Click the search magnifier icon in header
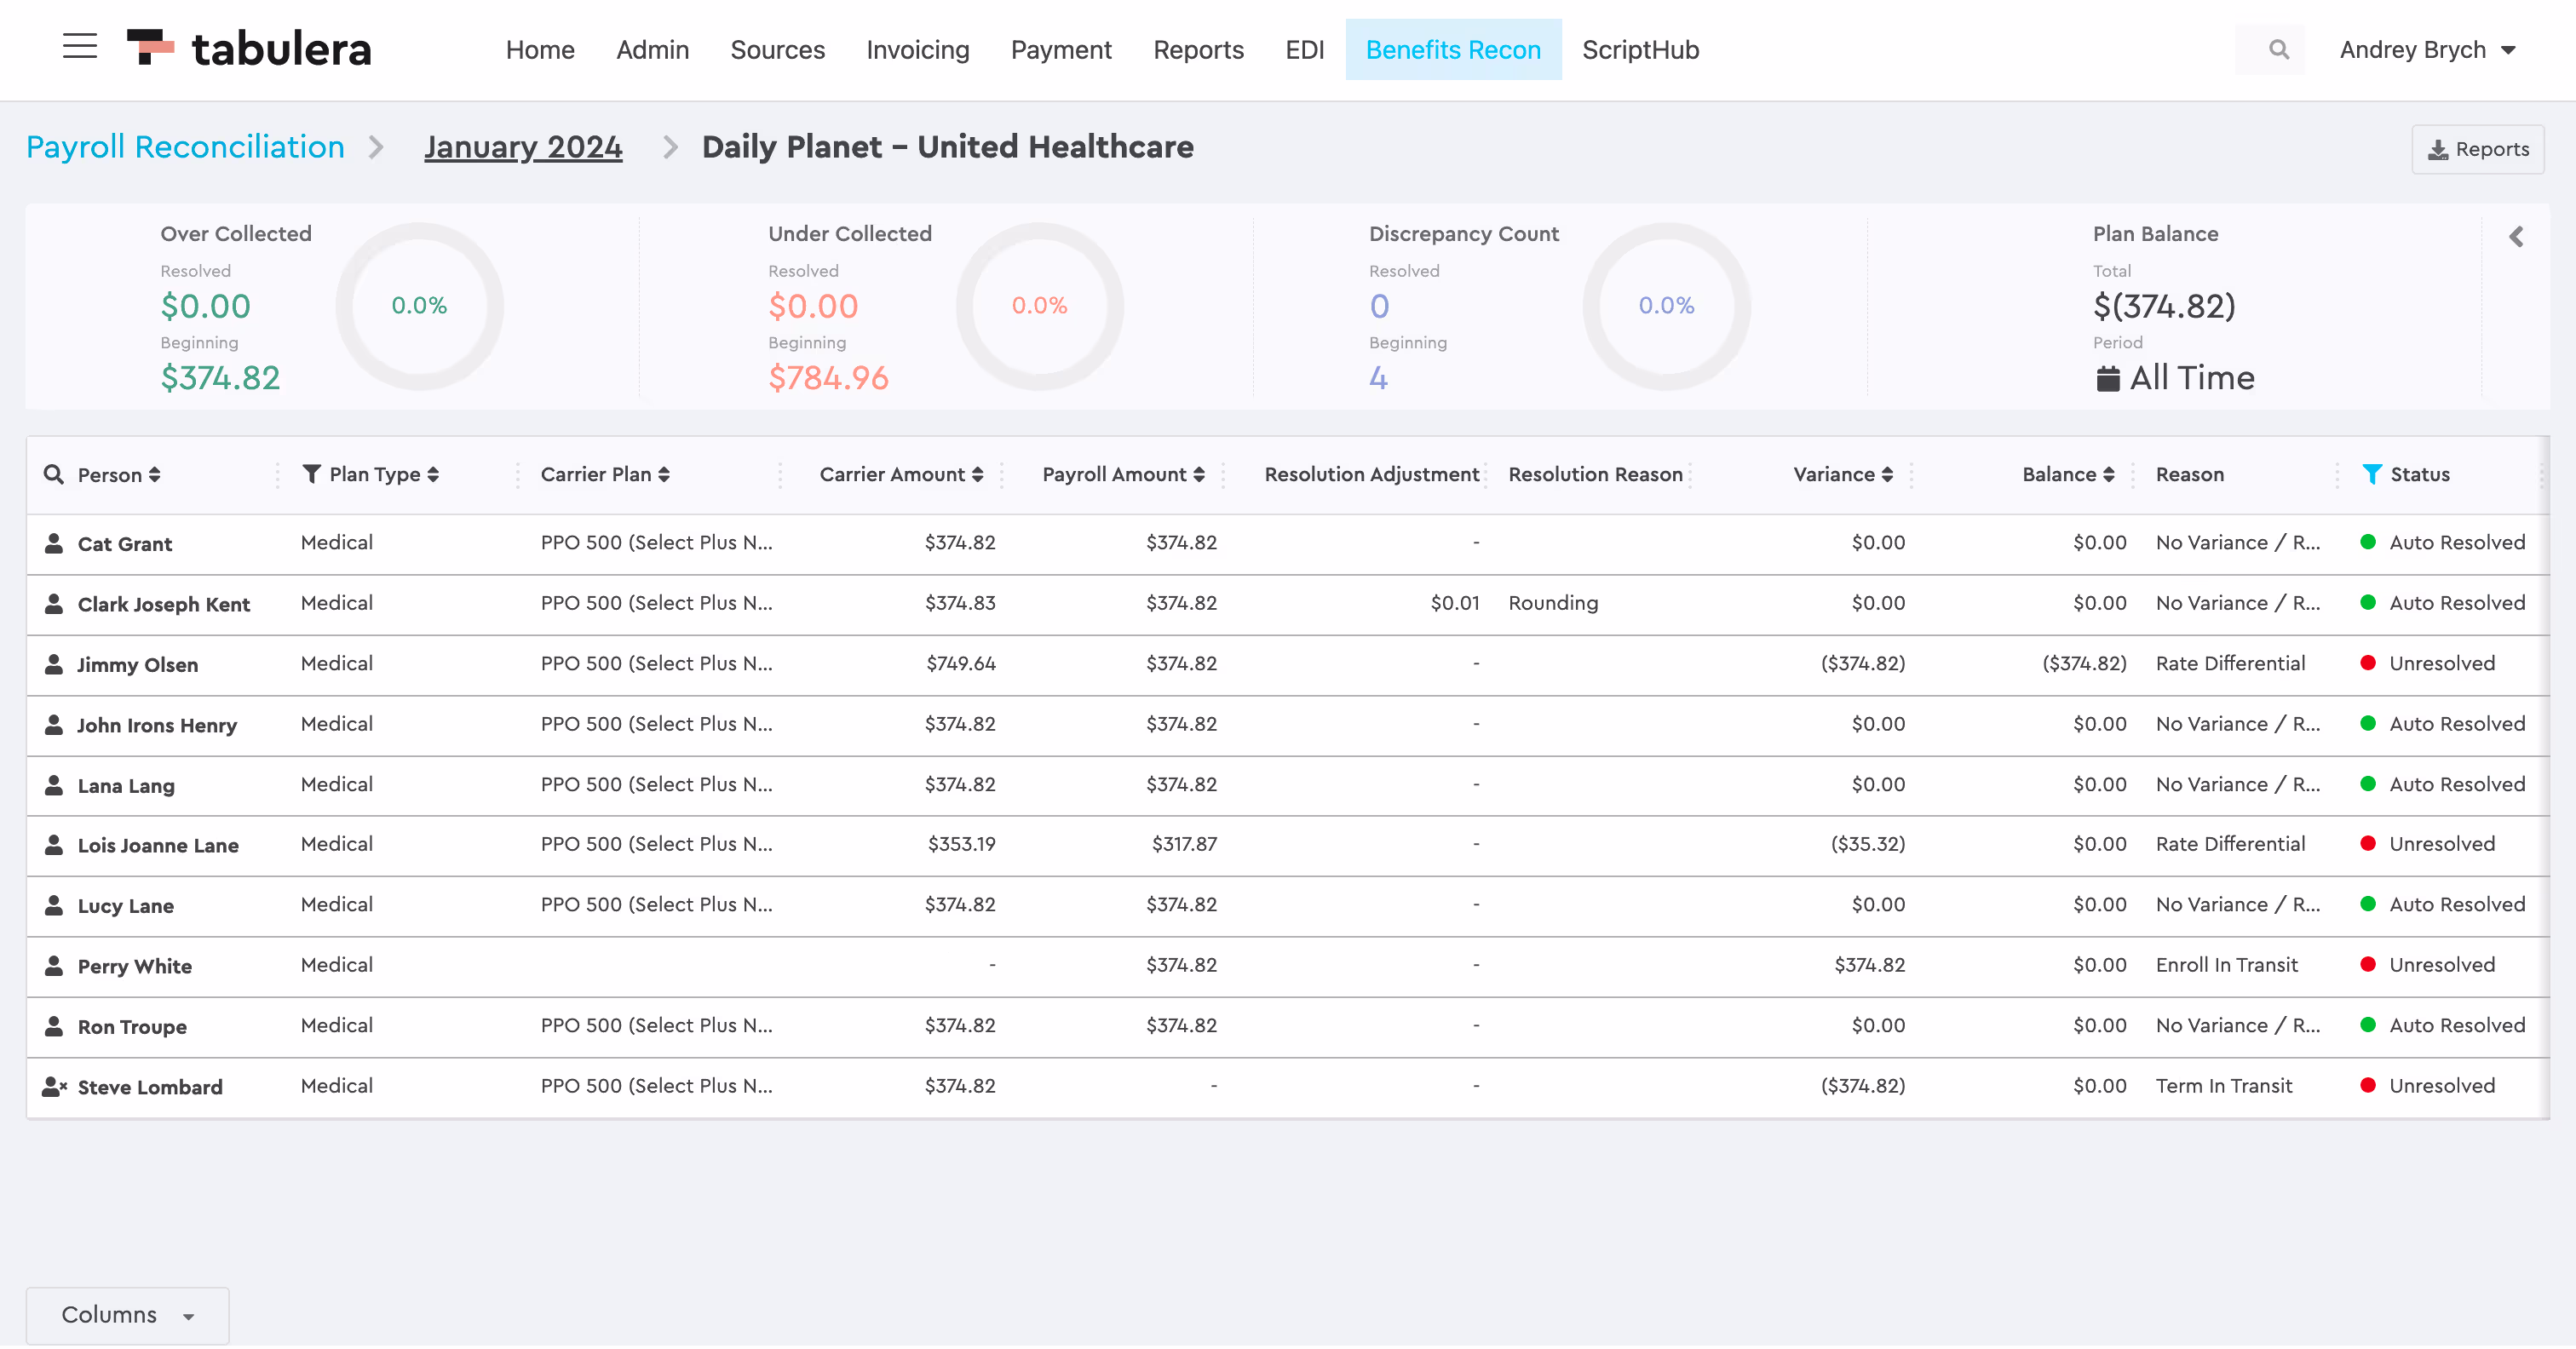Image resolution: width=2576 pixels, height=1349 pixels. [x=2279, y=49]
